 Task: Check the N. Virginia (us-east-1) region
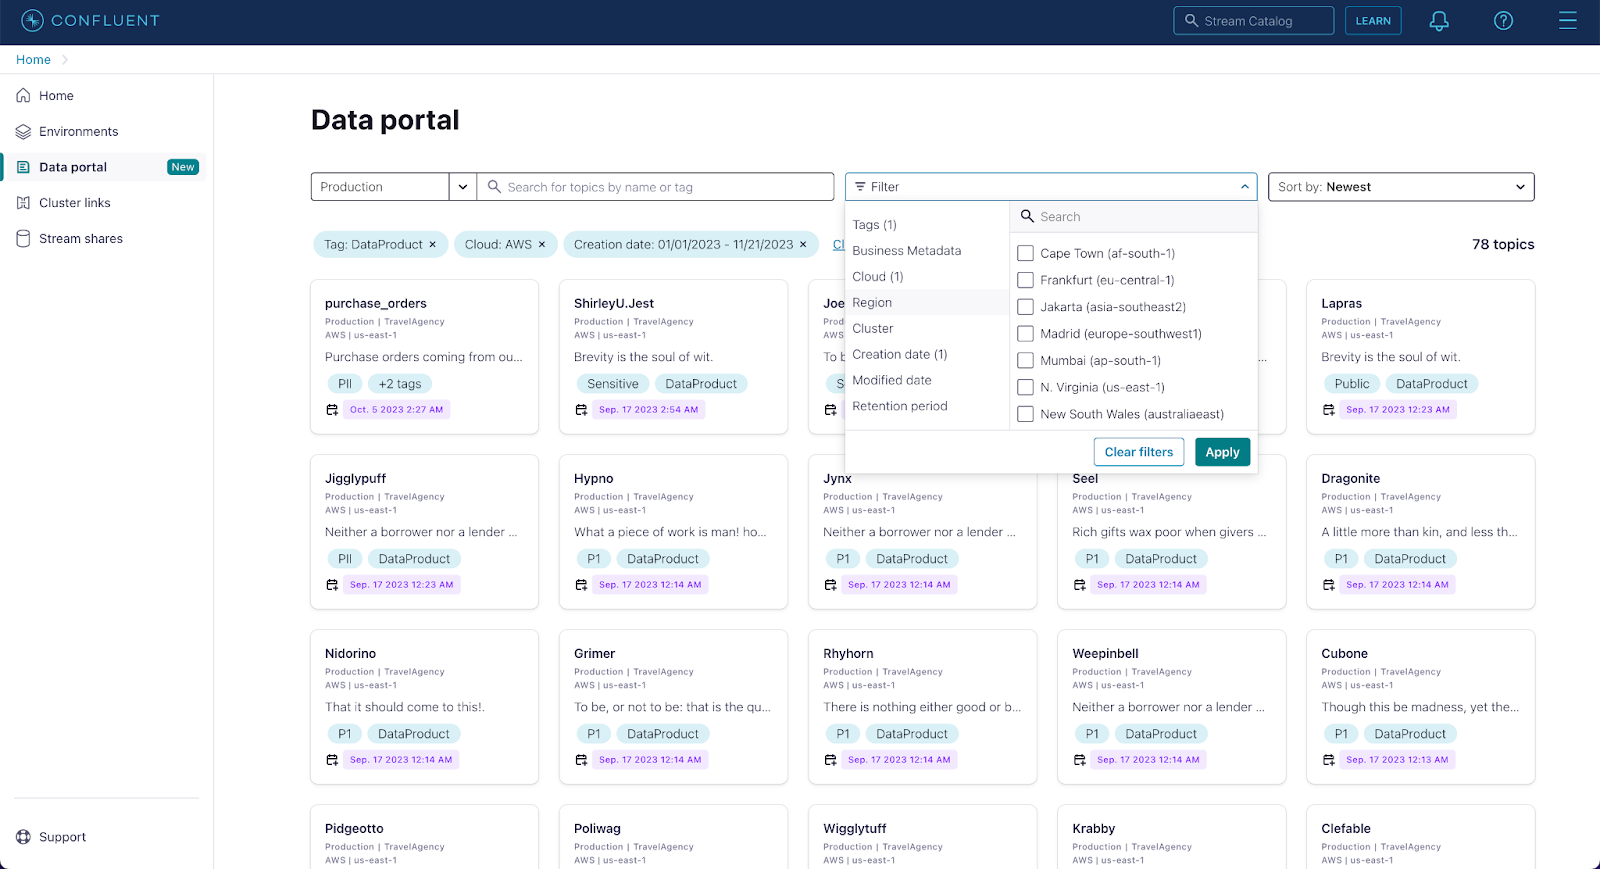(1025, 387)
